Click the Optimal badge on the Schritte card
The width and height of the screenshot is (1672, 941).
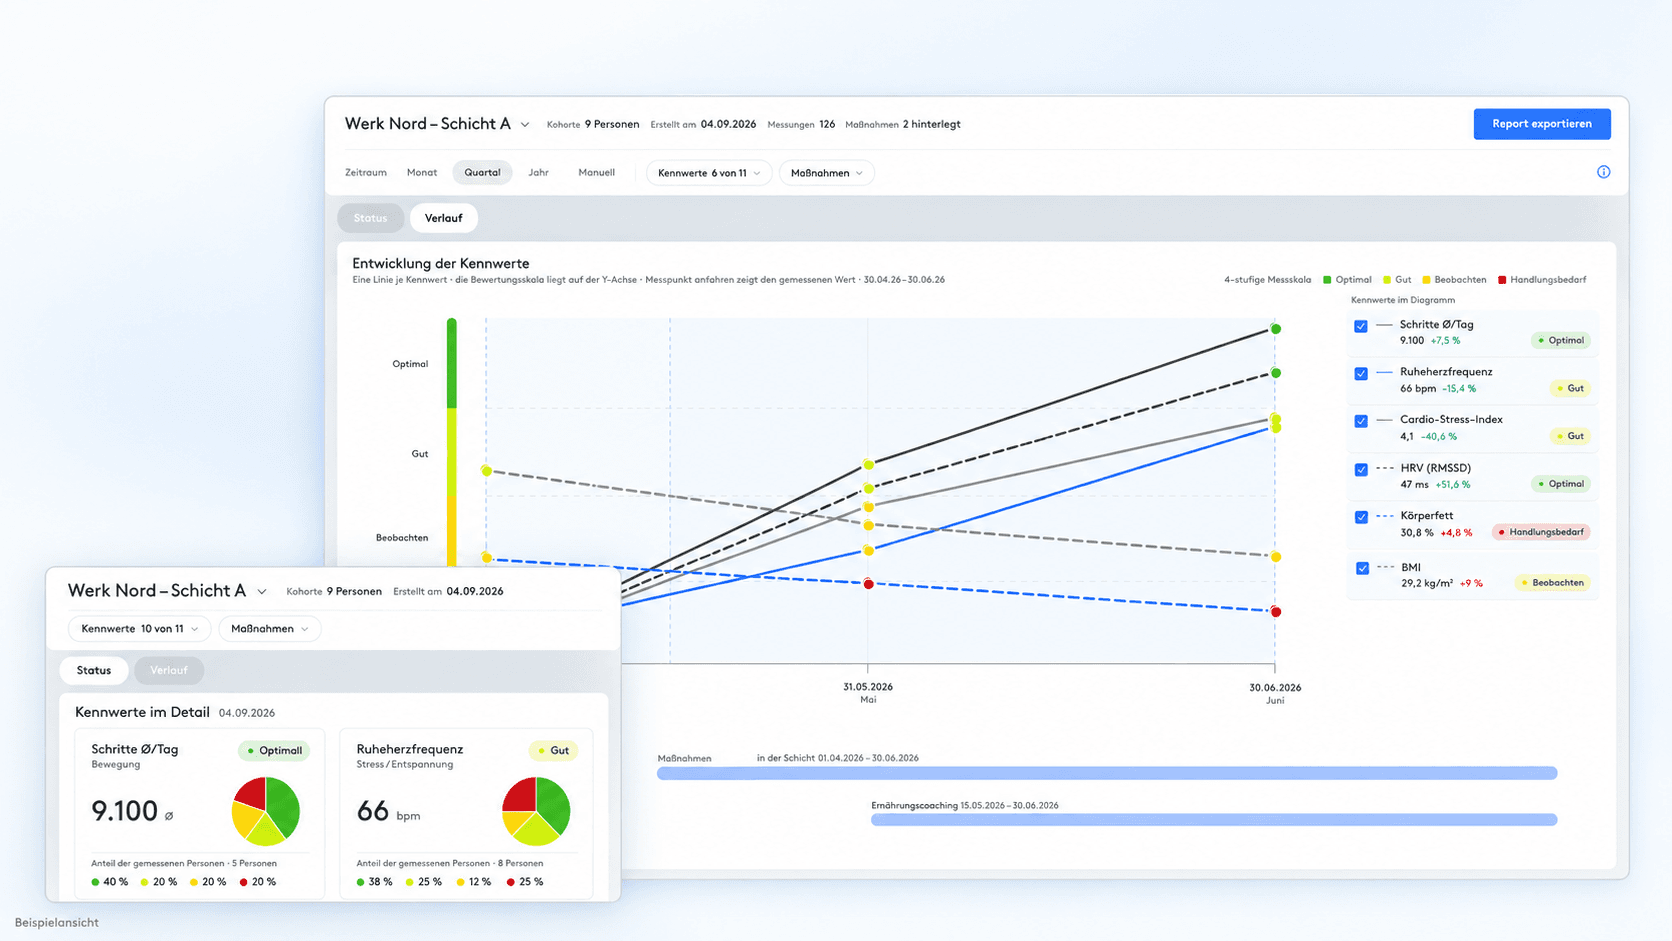[274, 751]
